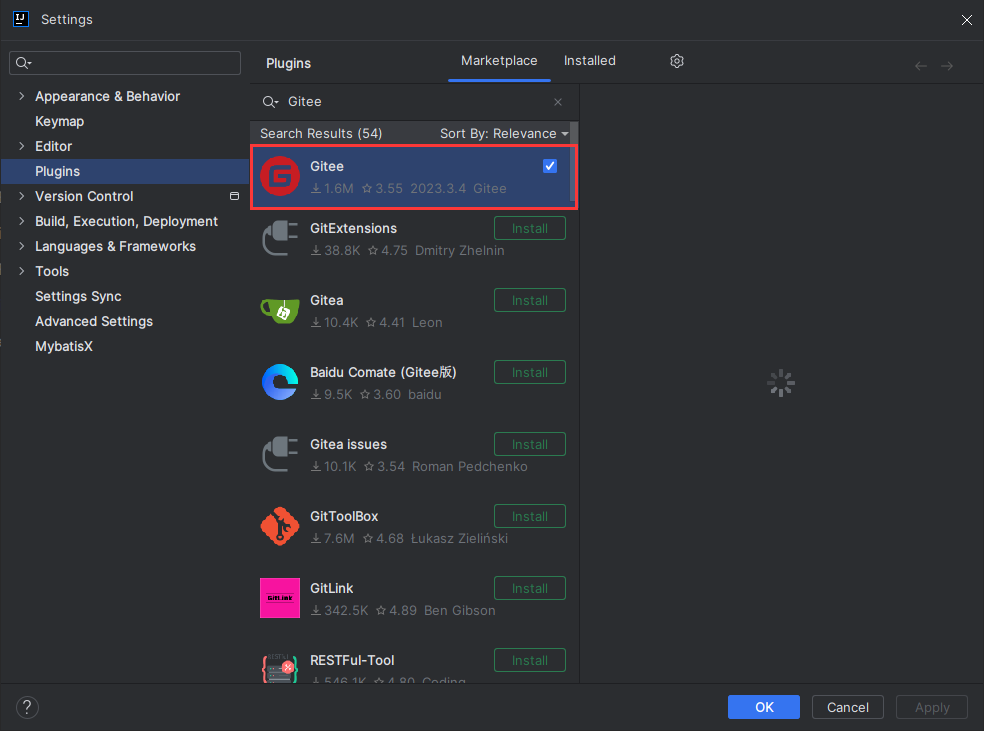984x731 pixels.
Task: Expand the Tools settings node
Action: pyautogui.click(x=22, y=271)
